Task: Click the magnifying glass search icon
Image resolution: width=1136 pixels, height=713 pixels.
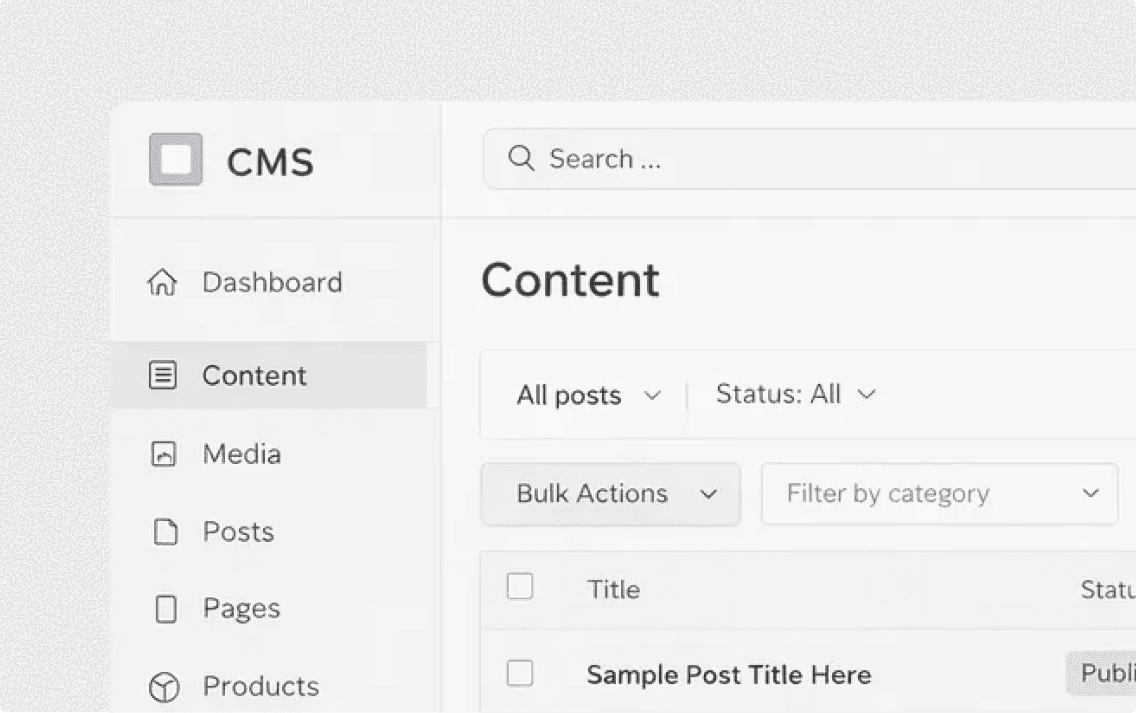Action: [521, 158]
